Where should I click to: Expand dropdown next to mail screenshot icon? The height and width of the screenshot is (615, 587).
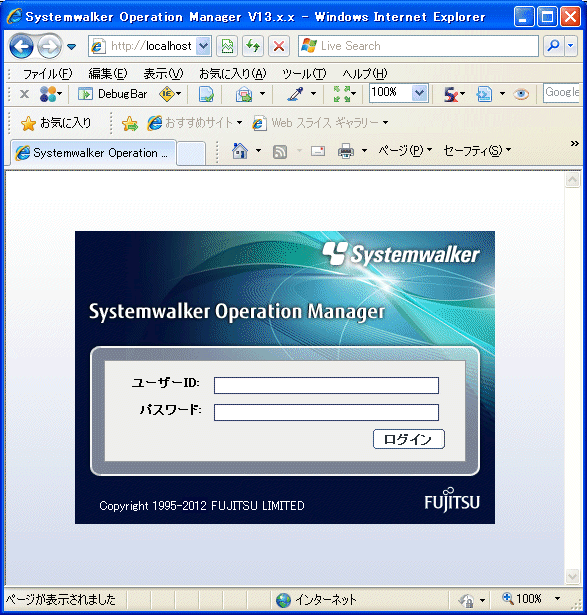[x=262, y=94]
